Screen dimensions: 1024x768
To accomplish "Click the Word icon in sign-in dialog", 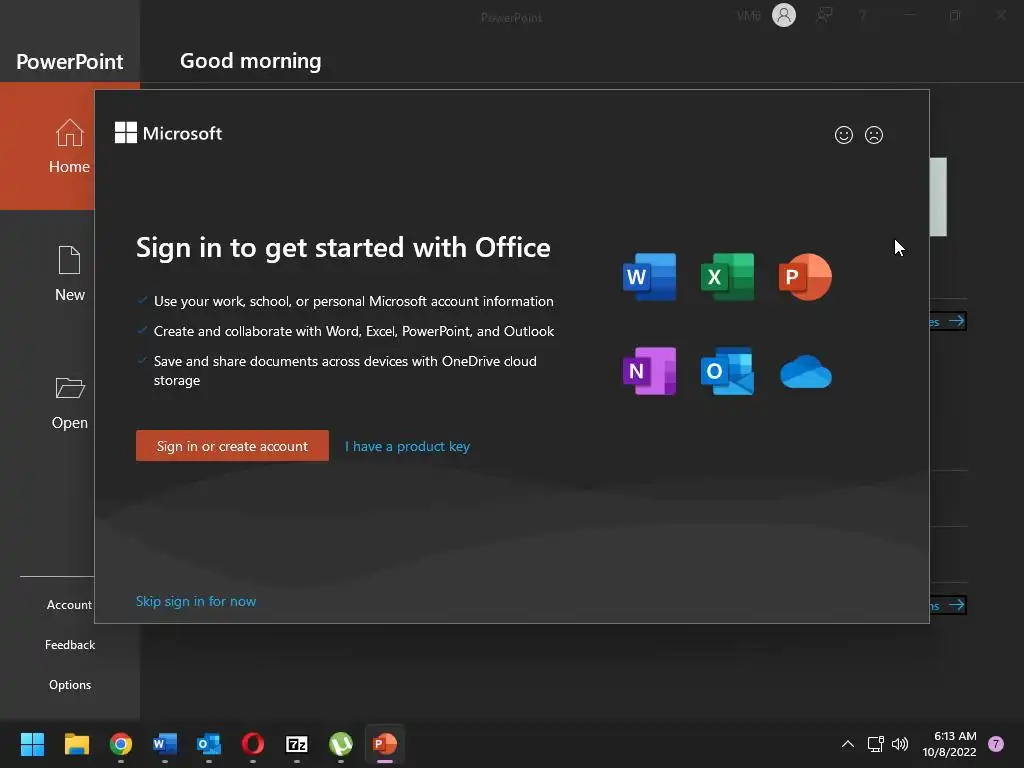I will click(650, 277).
